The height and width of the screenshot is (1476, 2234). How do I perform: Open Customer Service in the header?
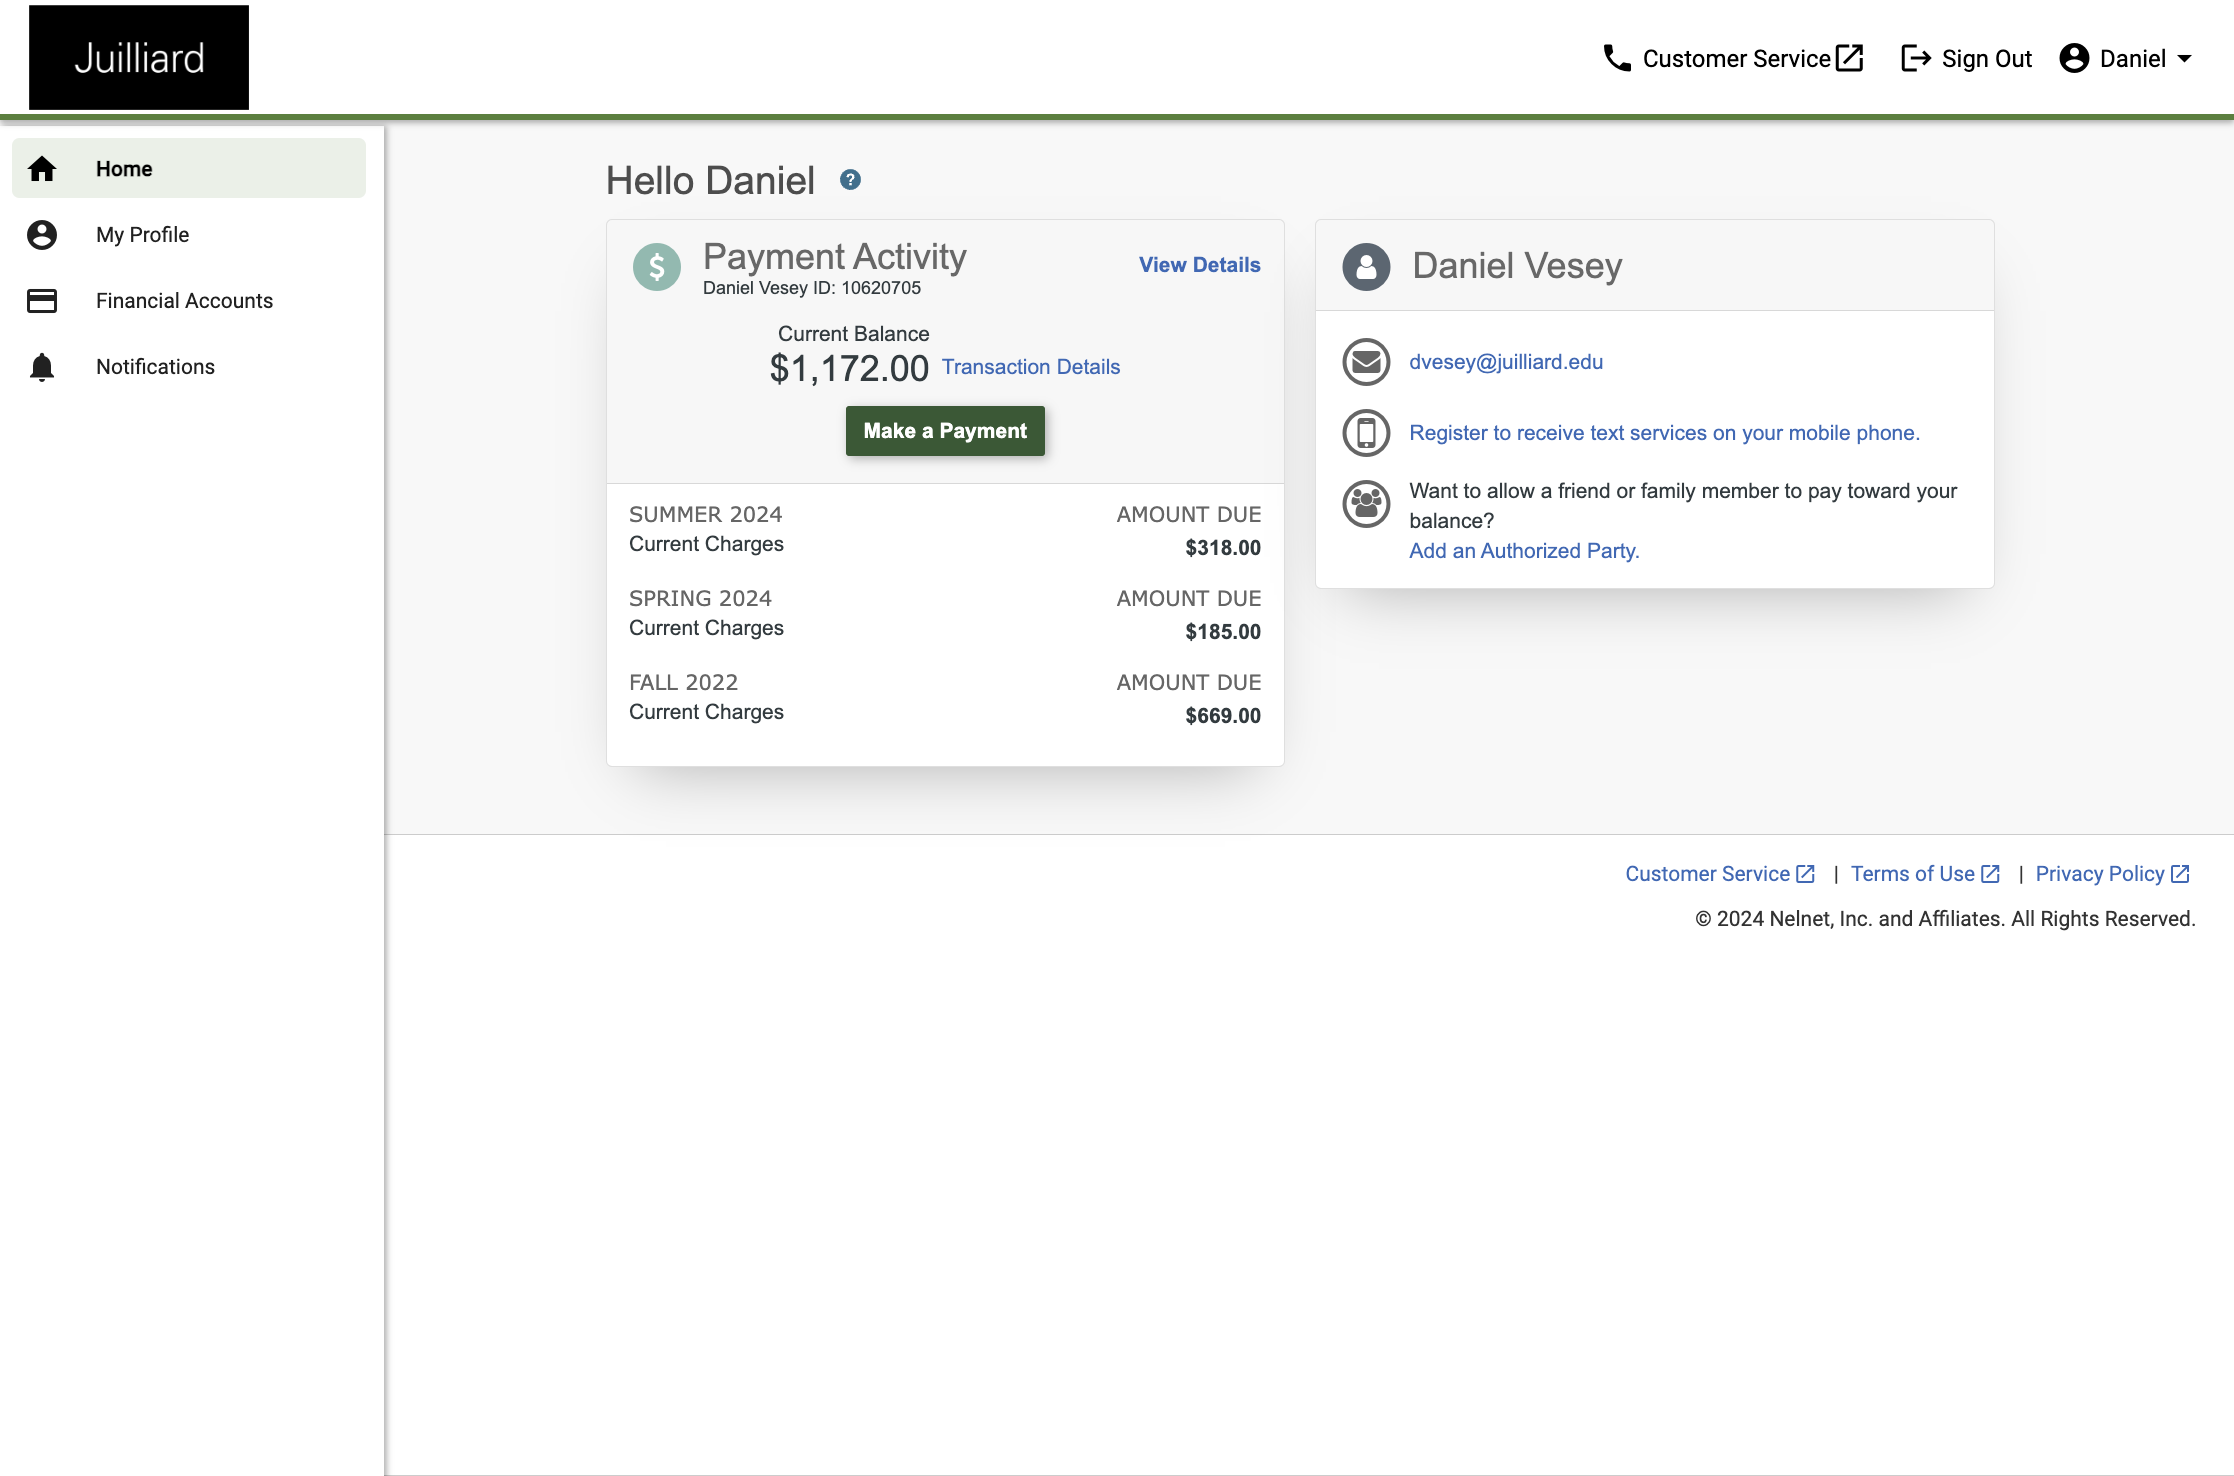tap(1734, 59)
